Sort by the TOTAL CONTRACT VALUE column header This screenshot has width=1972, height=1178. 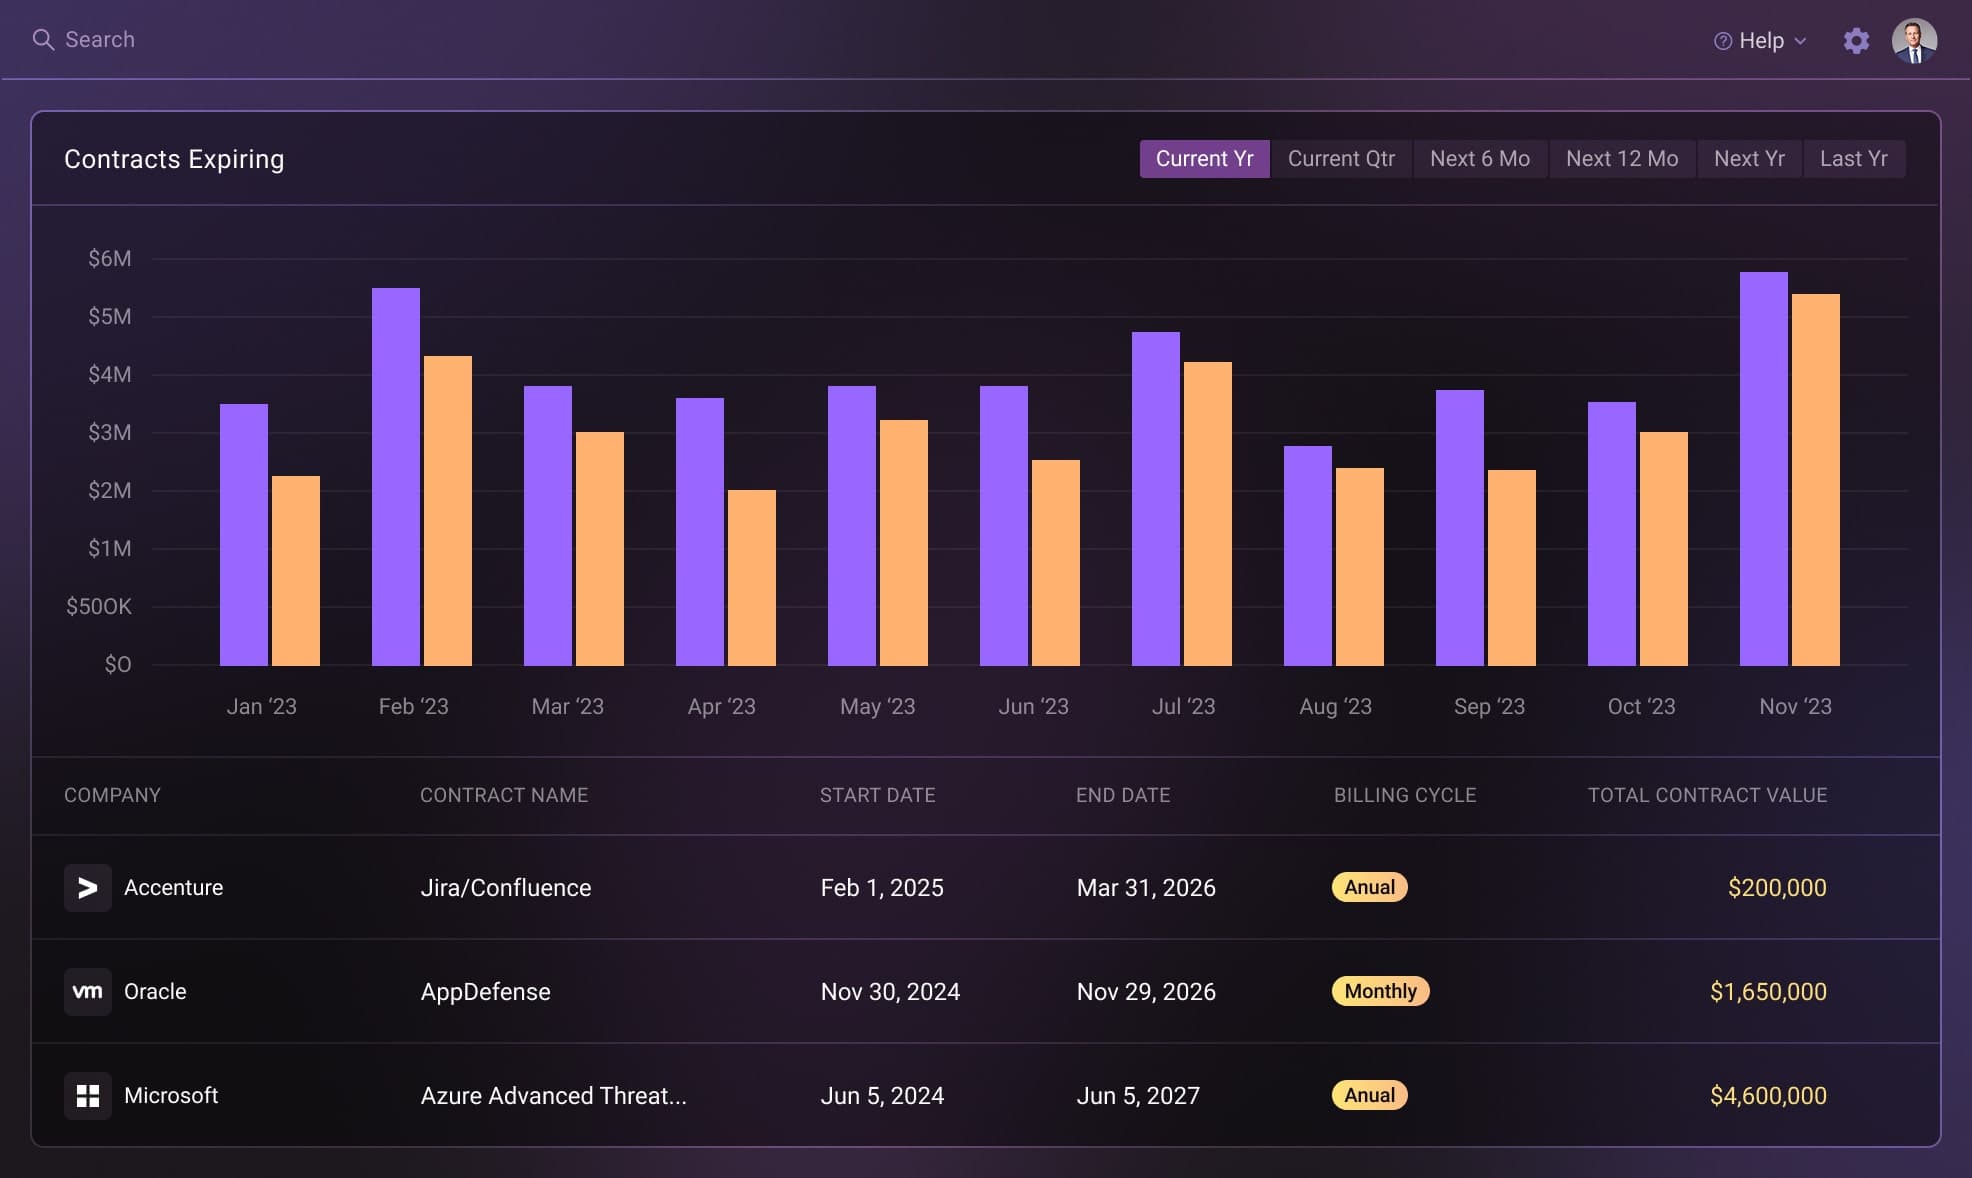pos(1707,795)
